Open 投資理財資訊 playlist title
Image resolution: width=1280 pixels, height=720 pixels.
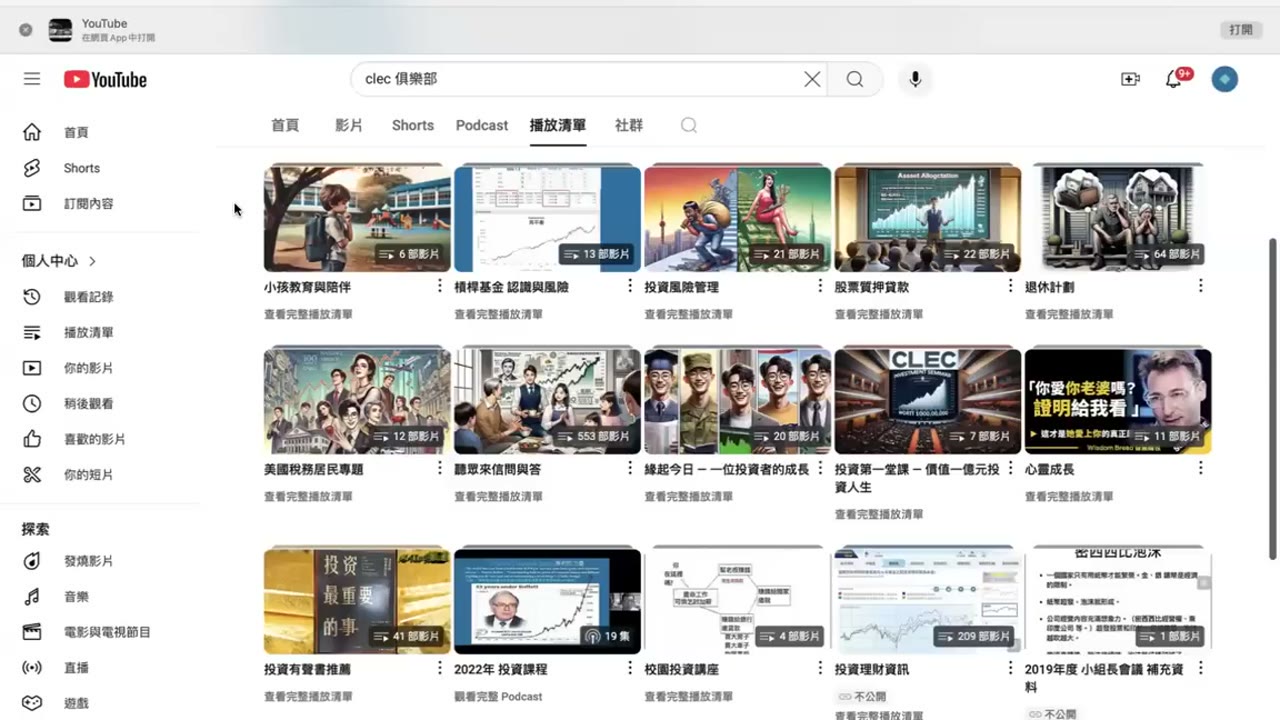tap(872, 669)
